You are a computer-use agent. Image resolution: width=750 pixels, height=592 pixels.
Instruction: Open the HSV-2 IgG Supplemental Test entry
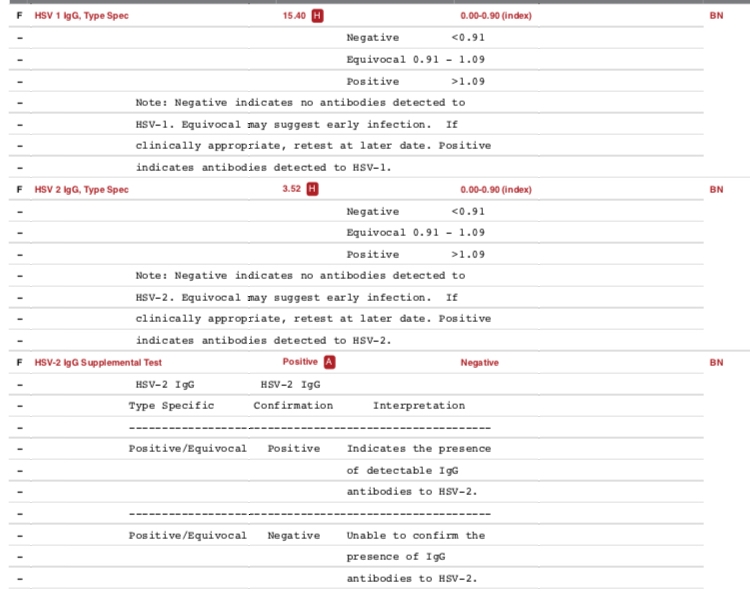click(x=98, y=362)
